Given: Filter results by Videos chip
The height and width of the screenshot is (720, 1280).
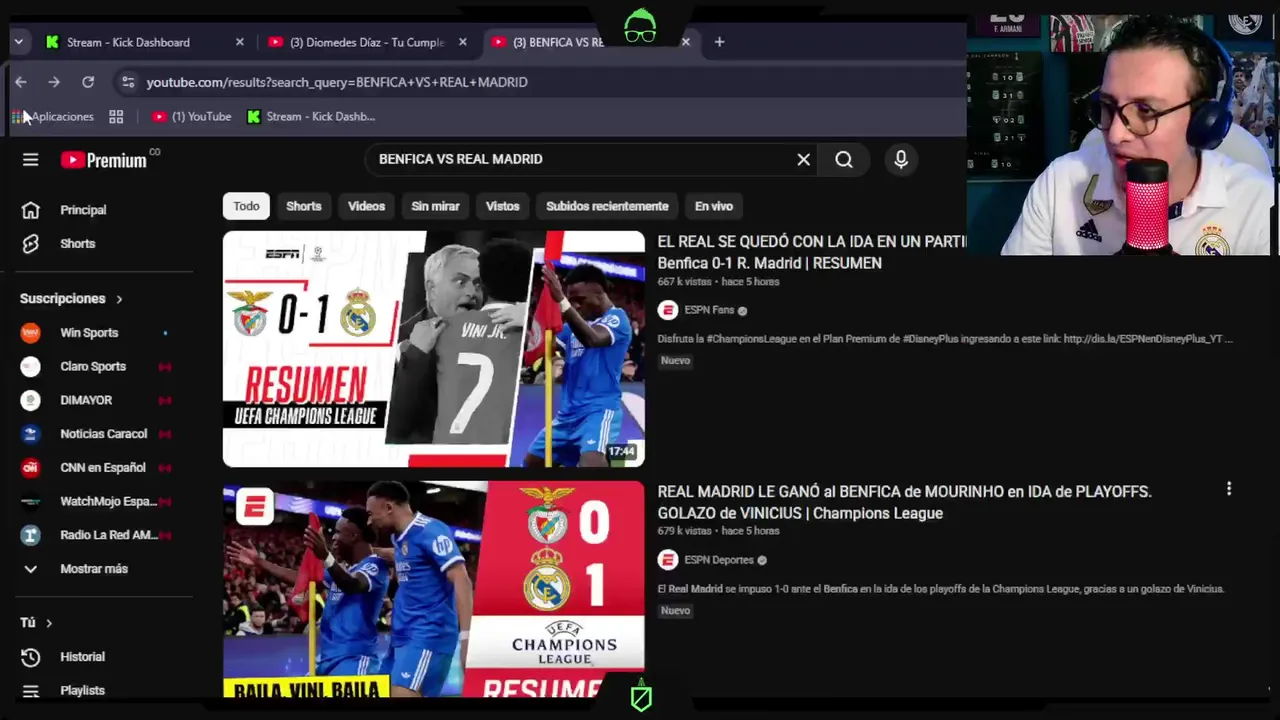Looking at the screenshot, I should click(366, 206).
